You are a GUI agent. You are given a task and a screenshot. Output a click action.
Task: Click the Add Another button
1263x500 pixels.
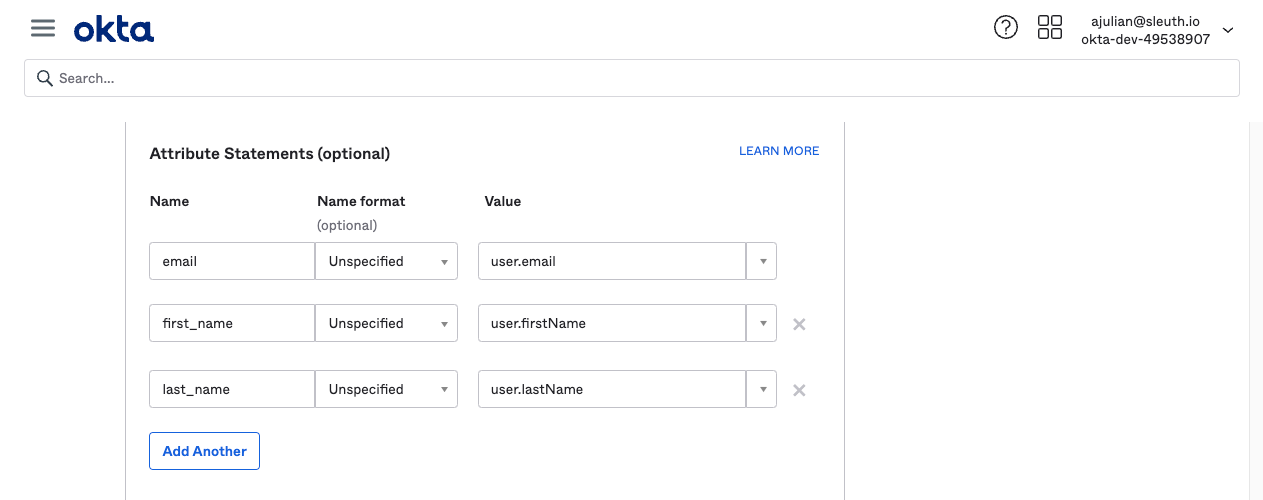pyautogui.click(x=204, y=451)
